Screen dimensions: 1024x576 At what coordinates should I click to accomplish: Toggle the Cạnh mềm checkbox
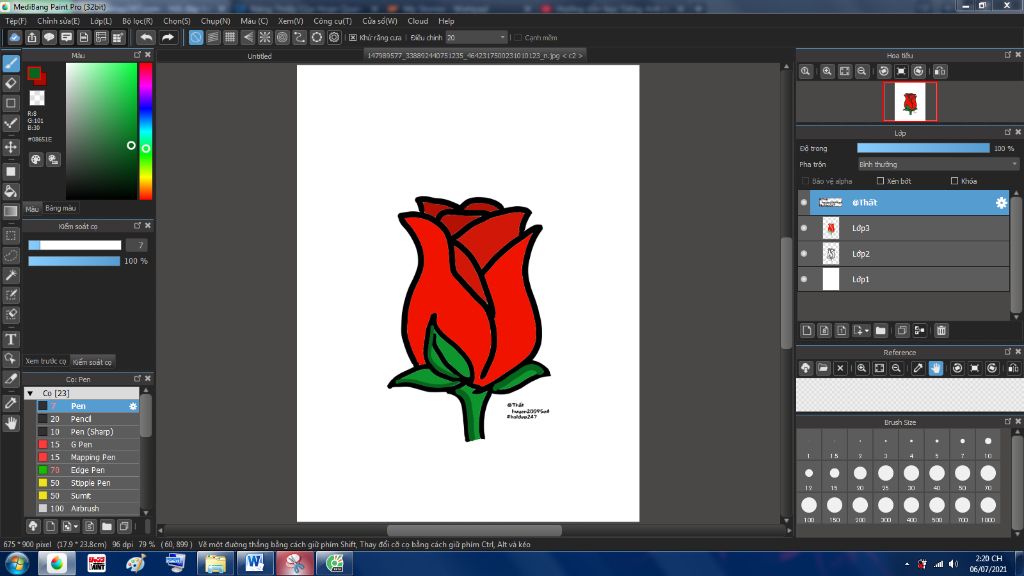[518, 38]
